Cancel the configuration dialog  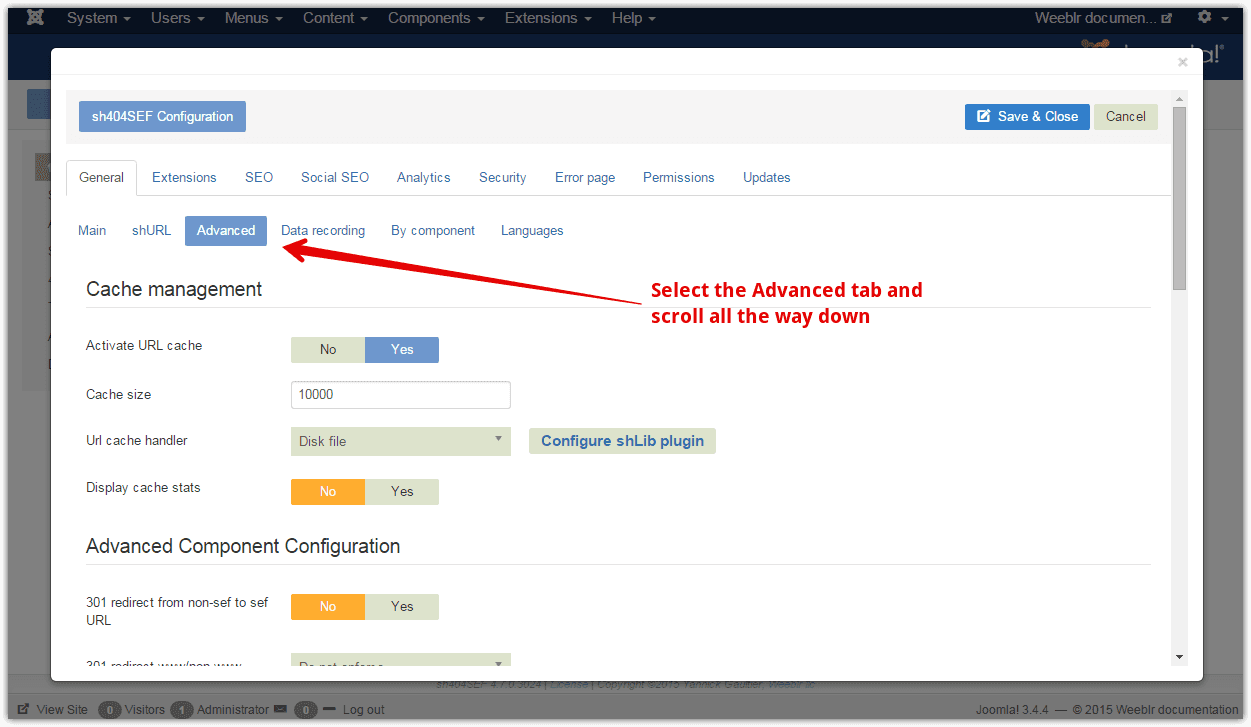[x=1126, y=116]
